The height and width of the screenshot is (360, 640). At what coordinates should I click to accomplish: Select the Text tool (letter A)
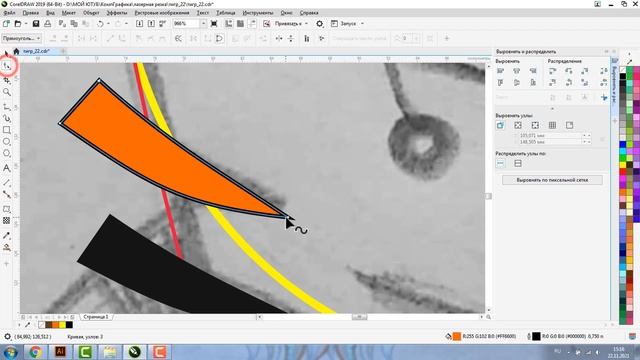click(7, 168)
